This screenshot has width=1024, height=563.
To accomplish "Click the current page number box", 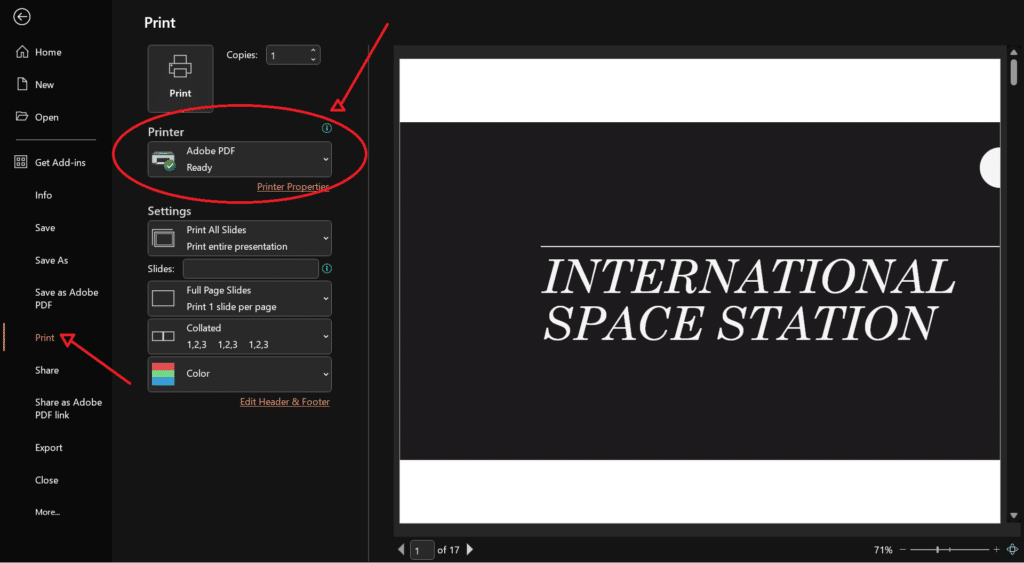I will (422, 550).
